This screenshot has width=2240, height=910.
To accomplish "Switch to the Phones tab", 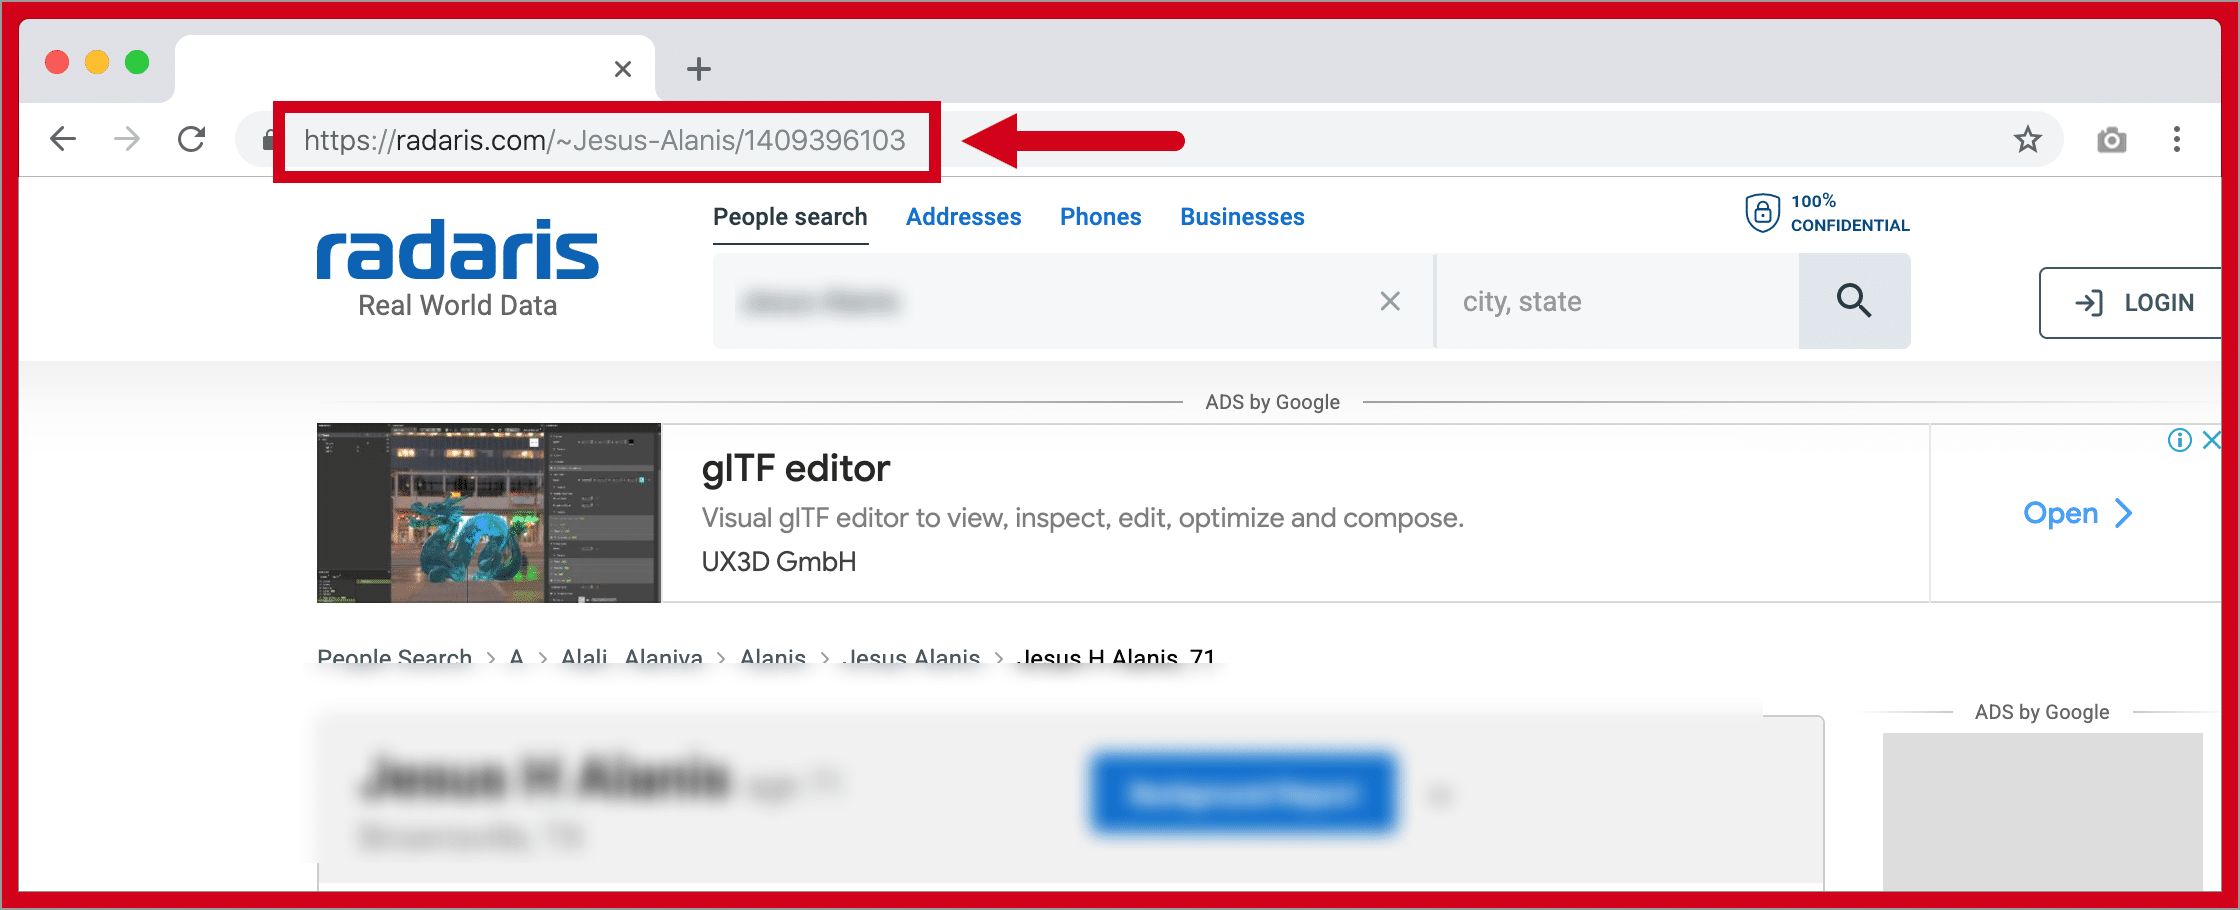I will (1101, 217).
